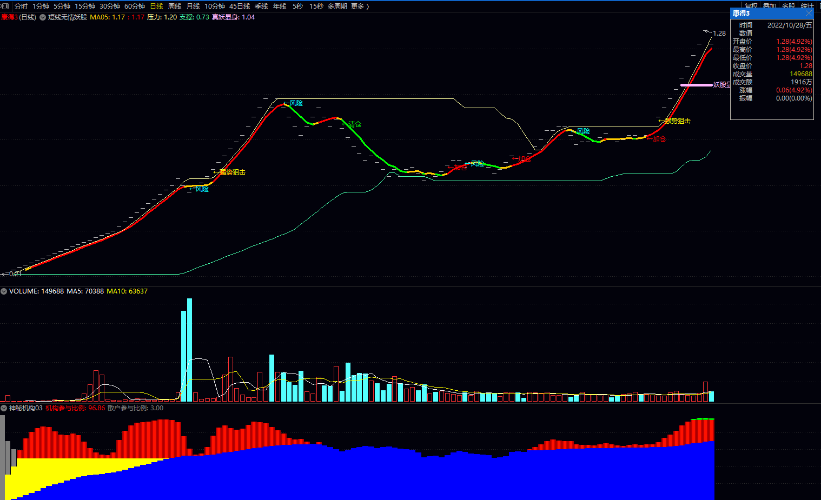
Task: Click the 1.28 latest price label
Action: (719, 34)
